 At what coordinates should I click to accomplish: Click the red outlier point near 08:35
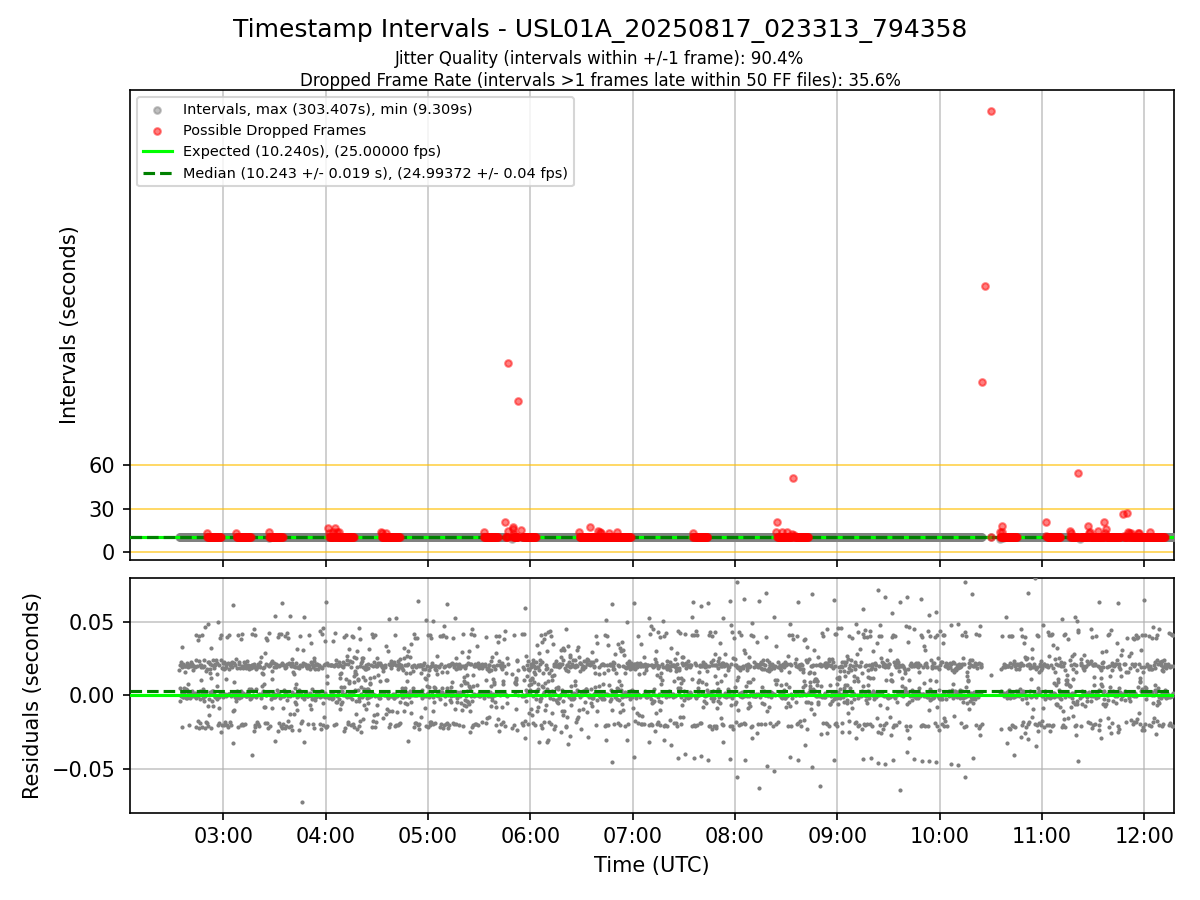coord(793,478)
